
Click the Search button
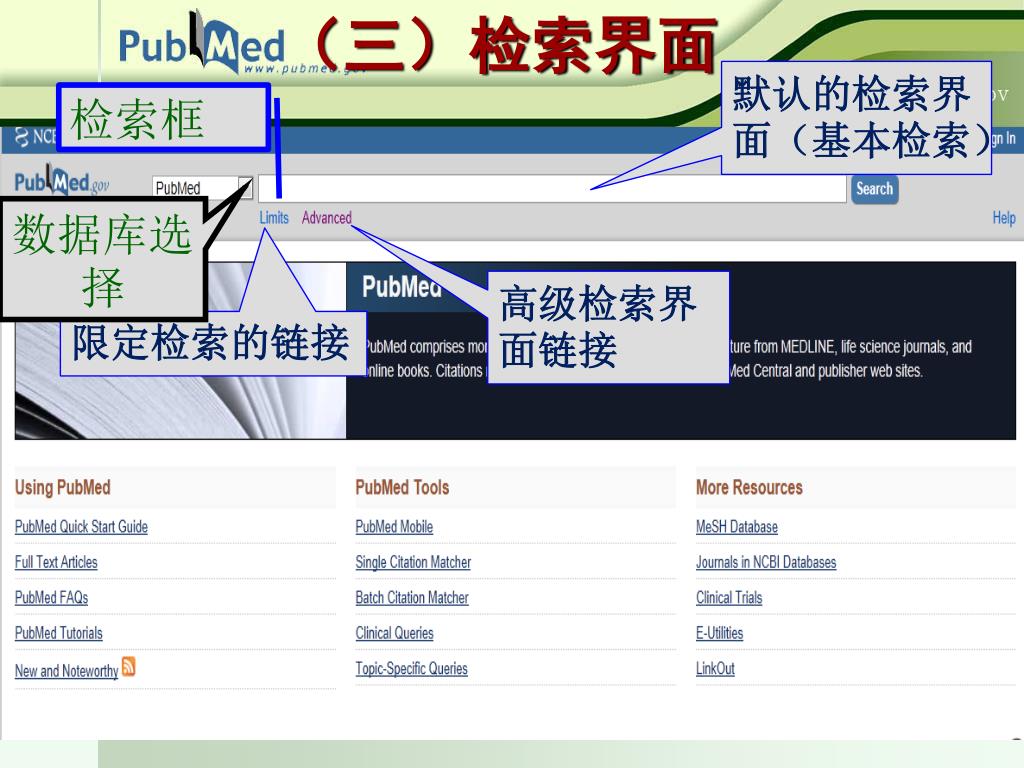point(874,189)
